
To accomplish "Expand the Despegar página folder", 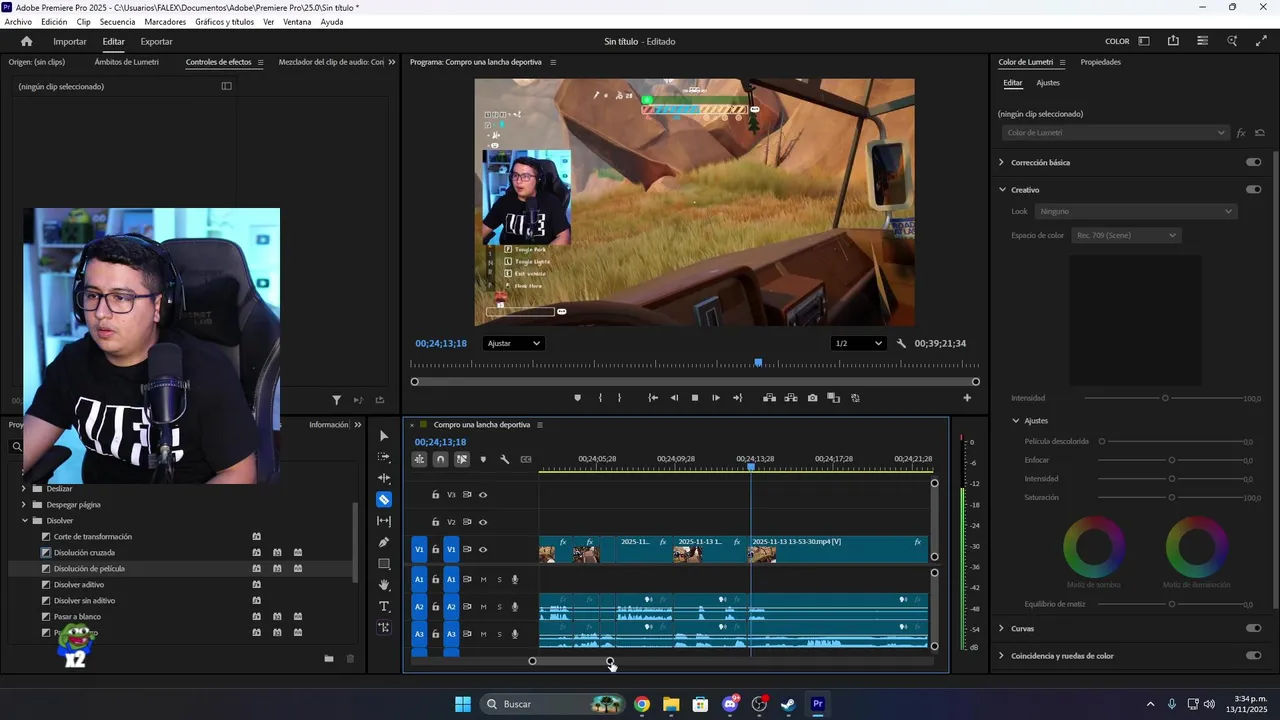I will click(x=24, y=505).
